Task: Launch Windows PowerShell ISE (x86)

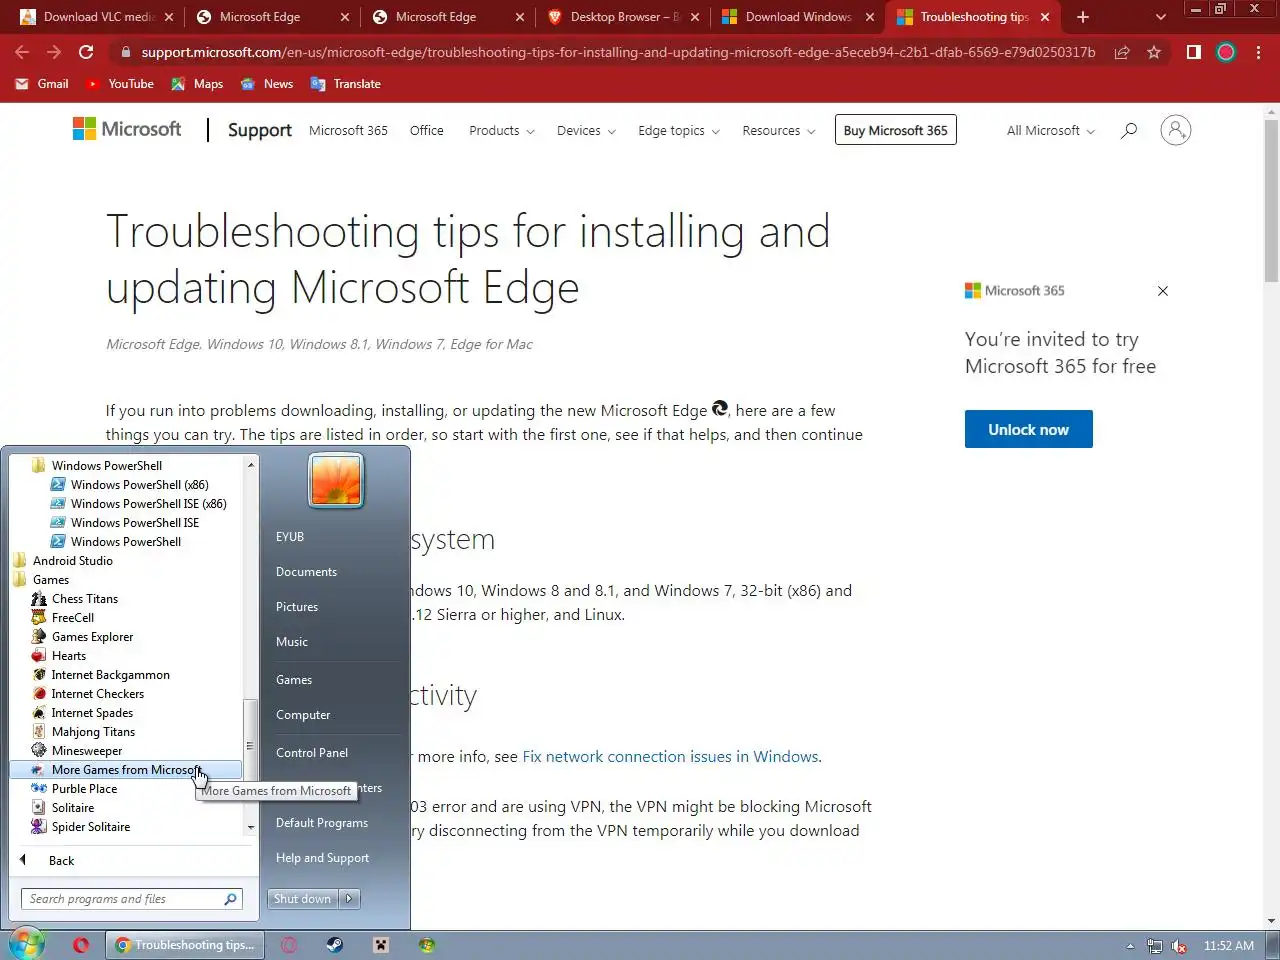Action: 148,504
